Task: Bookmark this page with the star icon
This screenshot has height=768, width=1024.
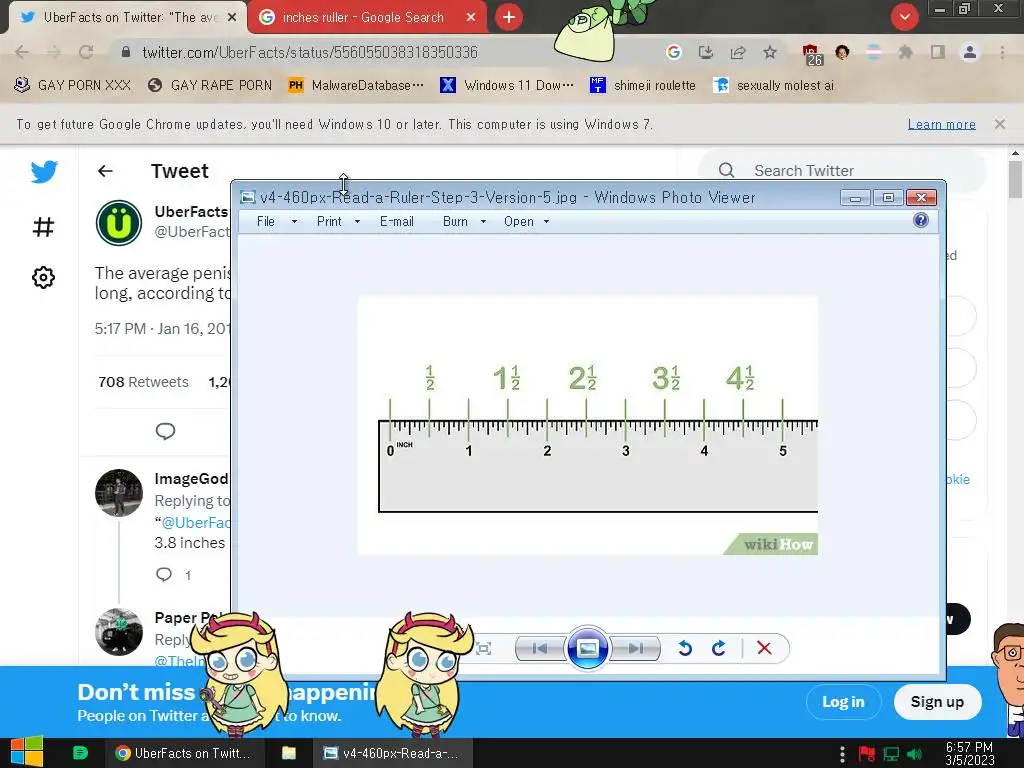Action: coord(770,52)
